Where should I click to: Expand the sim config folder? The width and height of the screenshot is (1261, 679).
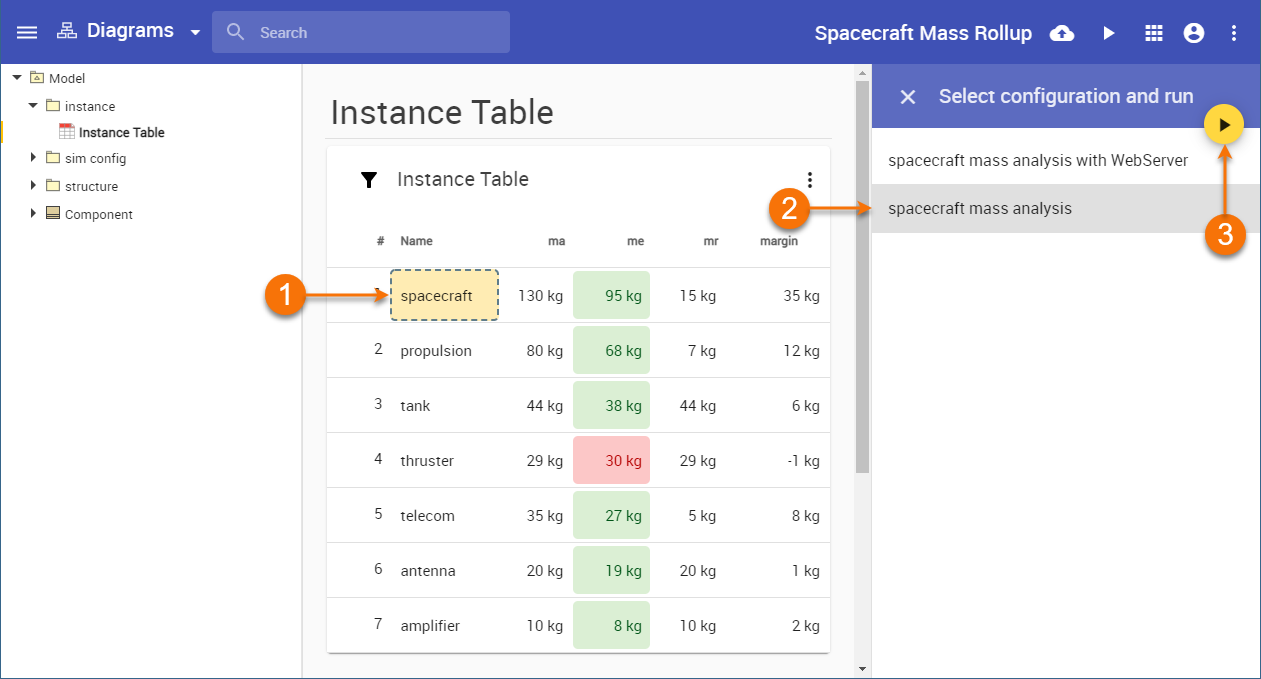33,158
